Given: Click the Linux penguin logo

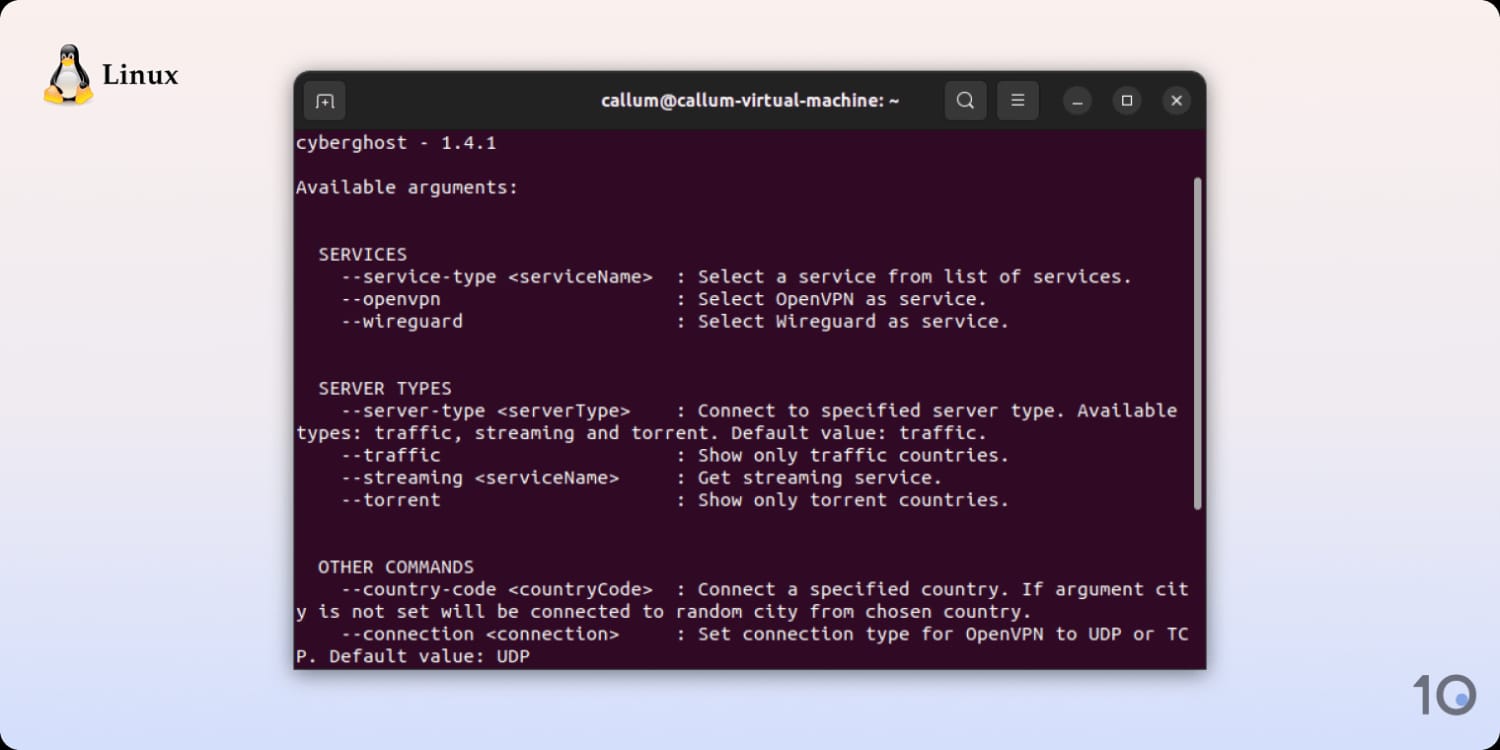Looking at the screenshot, I should point(68,75).
